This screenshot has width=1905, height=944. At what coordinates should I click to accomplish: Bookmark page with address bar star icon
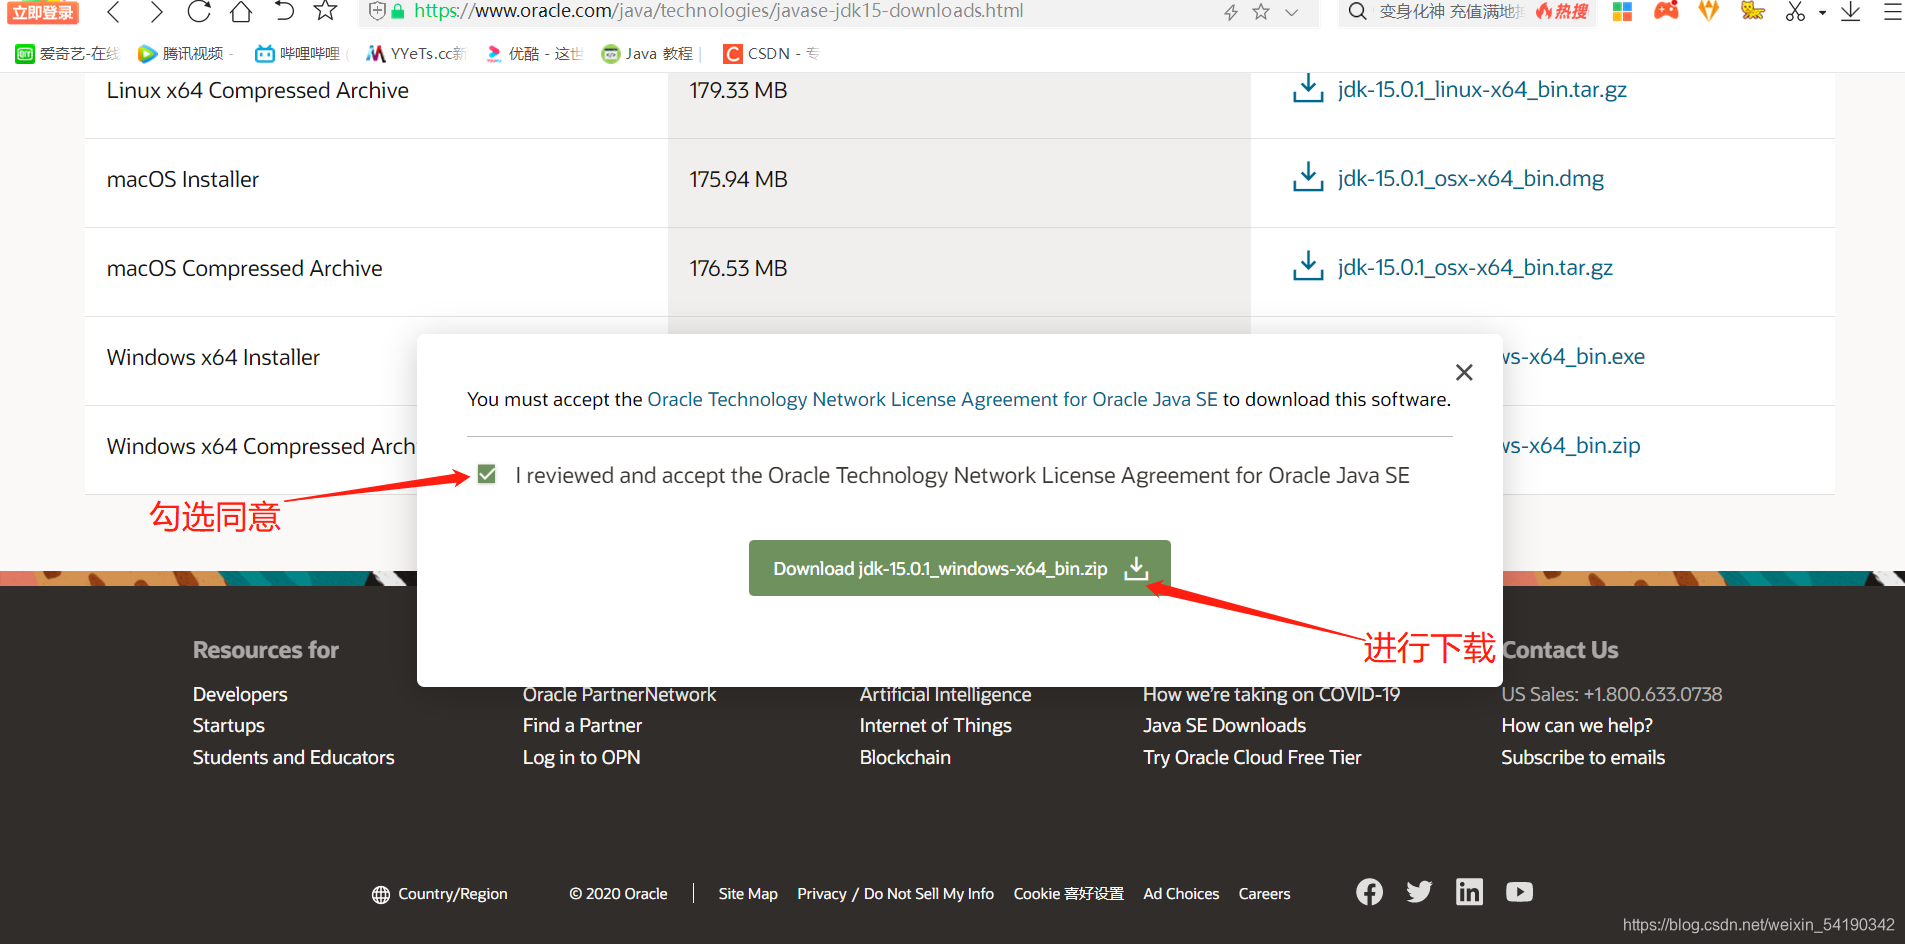1261,12
